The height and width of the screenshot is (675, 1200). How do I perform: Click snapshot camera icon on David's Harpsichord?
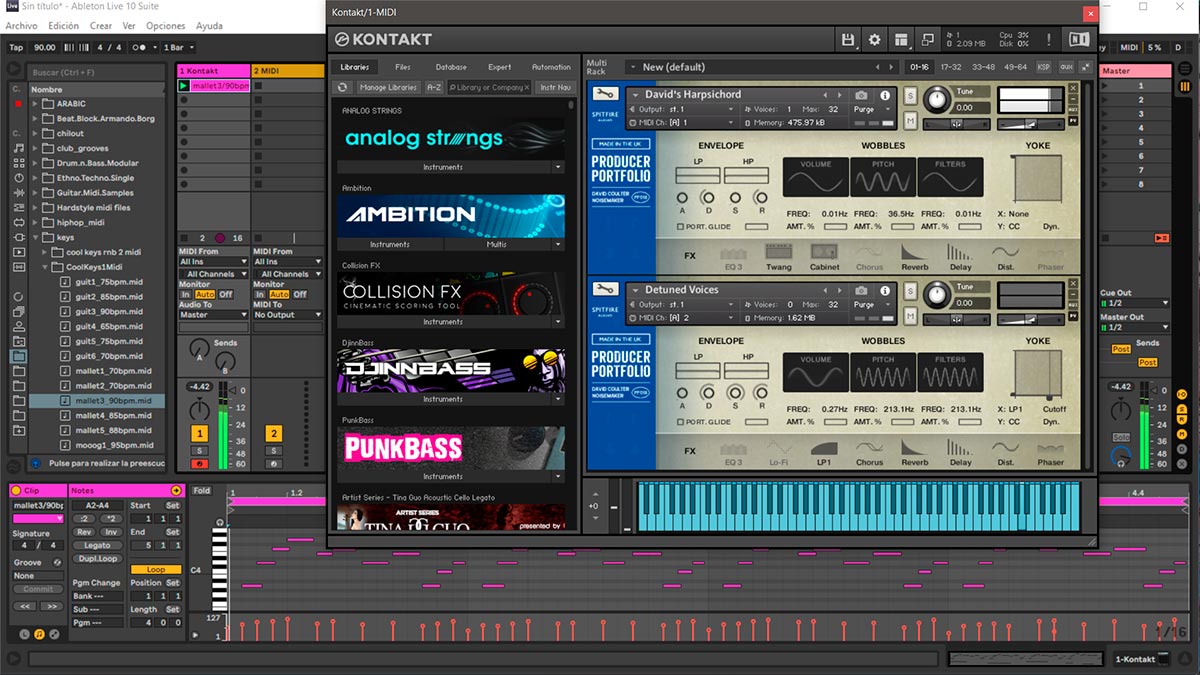click(861, 95)
